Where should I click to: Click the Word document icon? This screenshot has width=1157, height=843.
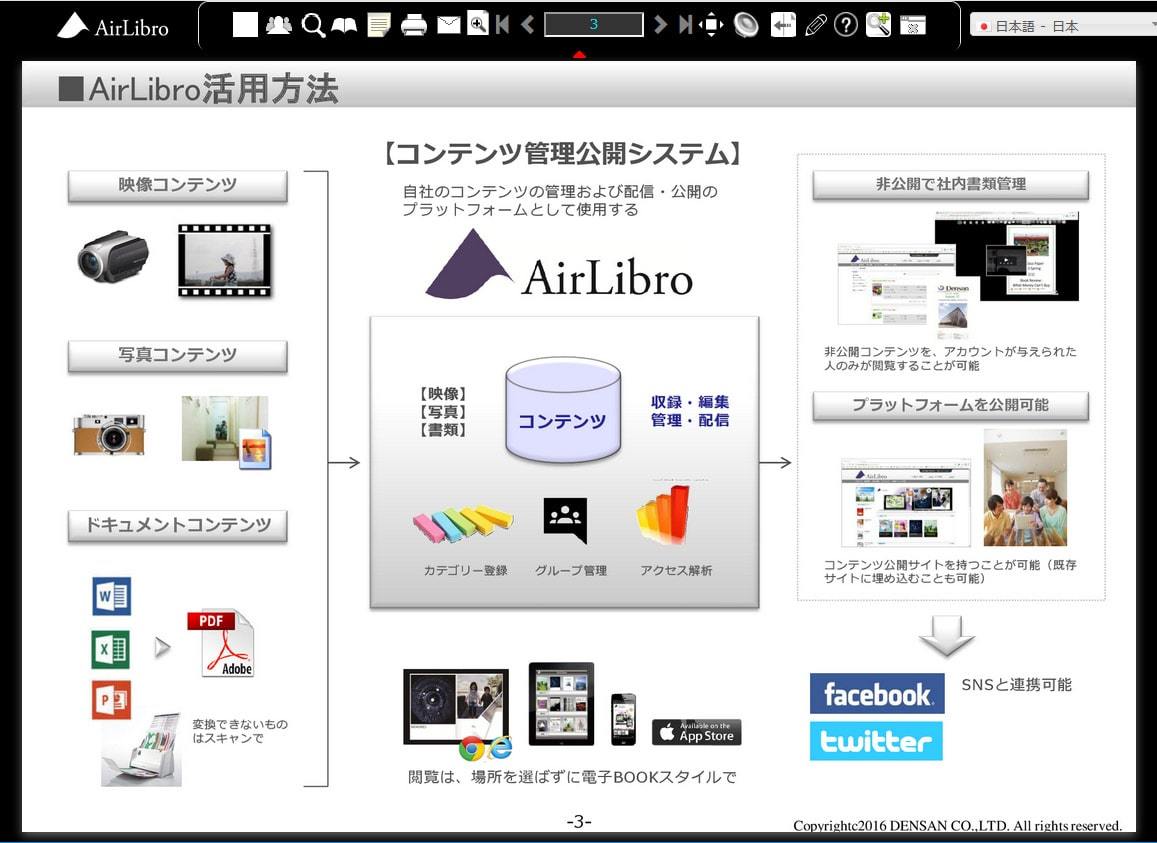[111, 596]
